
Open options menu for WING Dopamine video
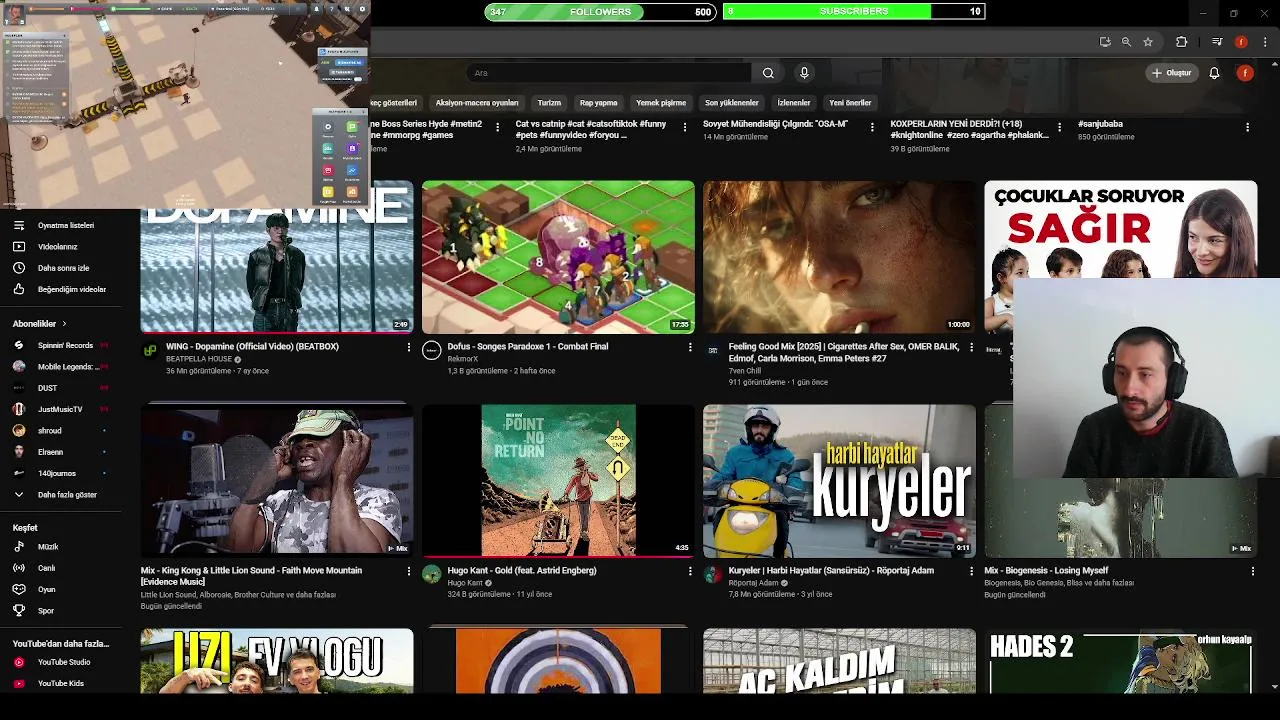point(408,347)
